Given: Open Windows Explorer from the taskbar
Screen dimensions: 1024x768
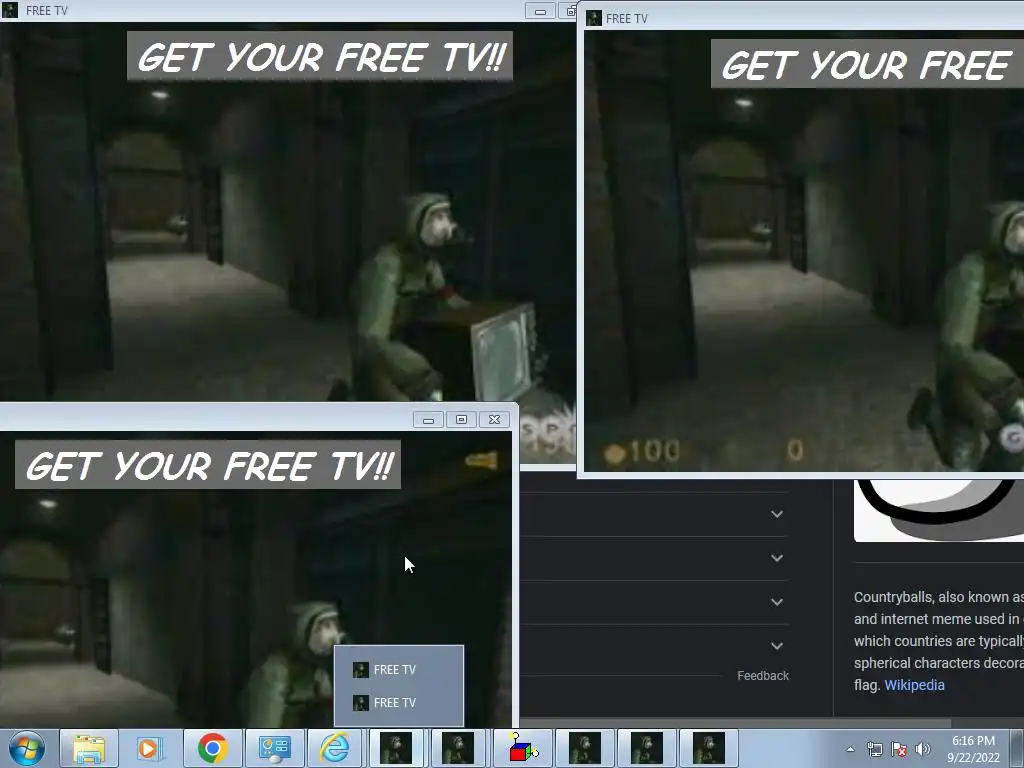Looking at the screenshot, I should (89, 748).
